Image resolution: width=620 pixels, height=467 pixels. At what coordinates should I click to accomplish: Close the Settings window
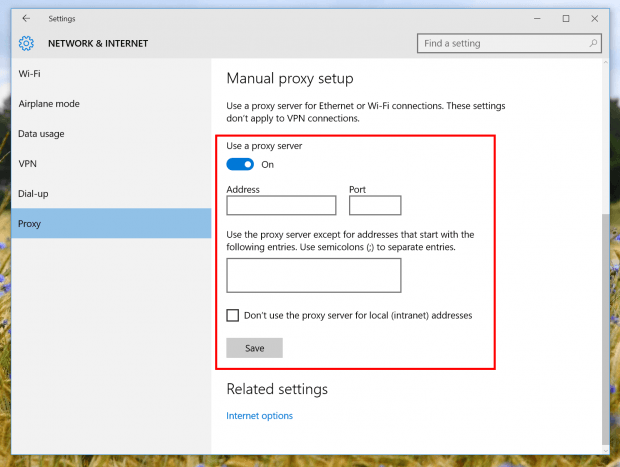tap(594, 18)
